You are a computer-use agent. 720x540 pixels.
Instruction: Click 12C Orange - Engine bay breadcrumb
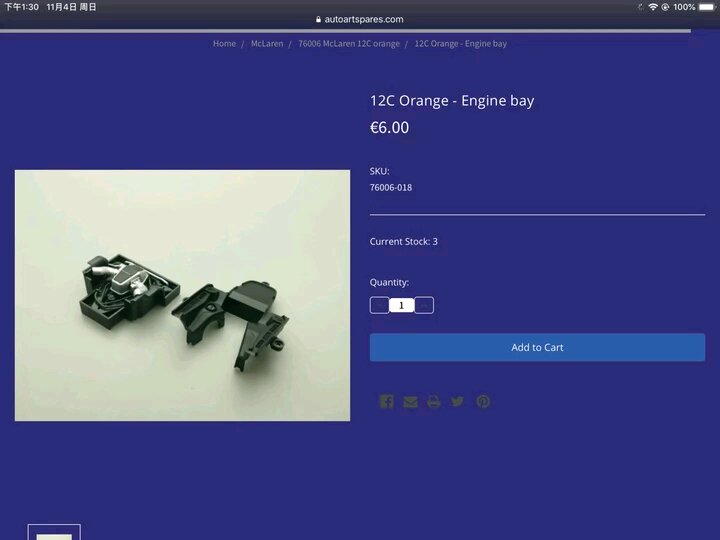point(461,44)
